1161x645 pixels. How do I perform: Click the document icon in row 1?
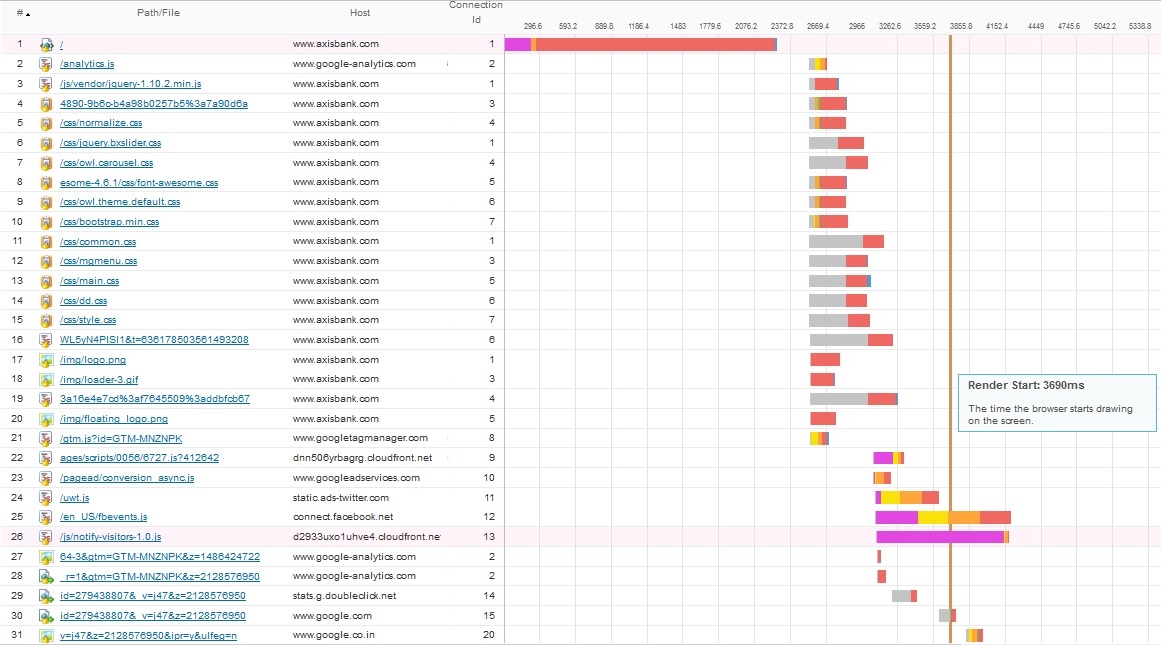pyautogui.click(x=46, y=44)
